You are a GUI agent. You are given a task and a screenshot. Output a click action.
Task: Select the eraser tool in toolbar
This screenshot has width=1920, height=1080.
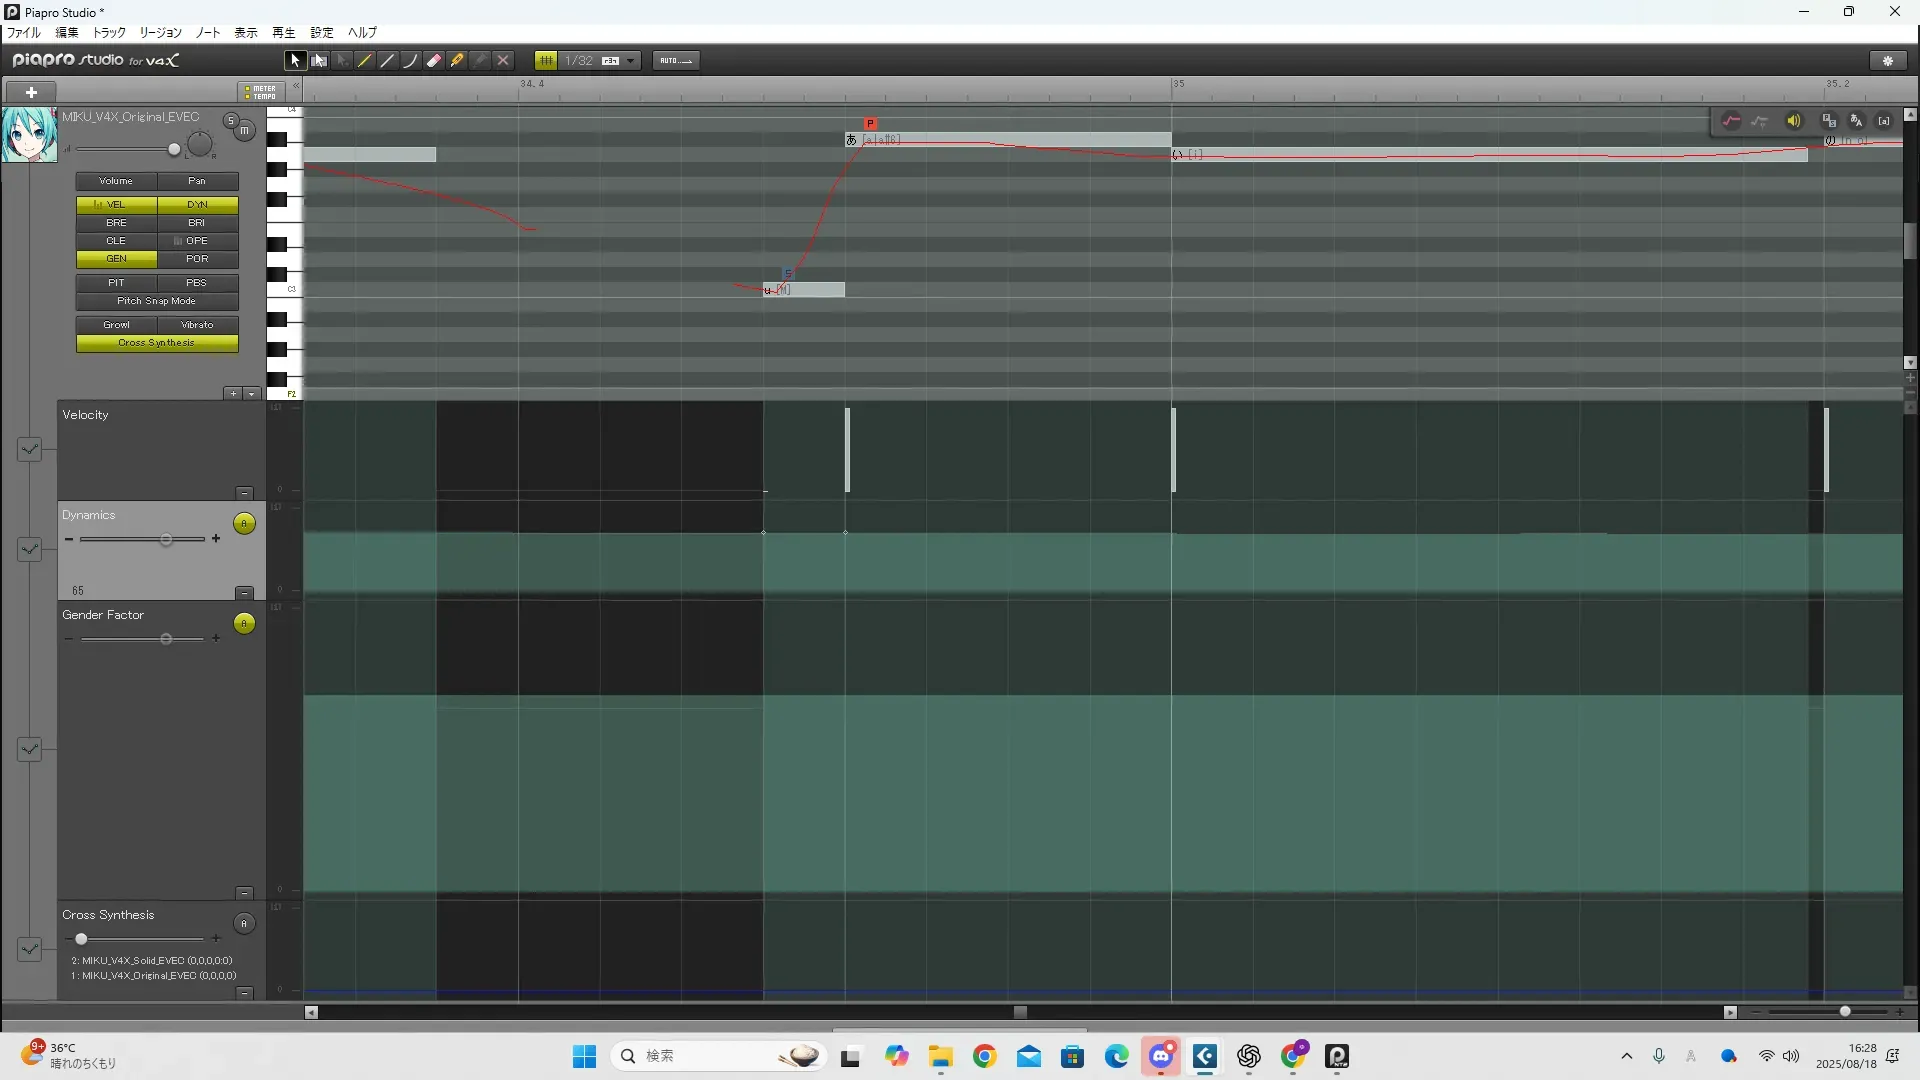click(x=434, y=61)
